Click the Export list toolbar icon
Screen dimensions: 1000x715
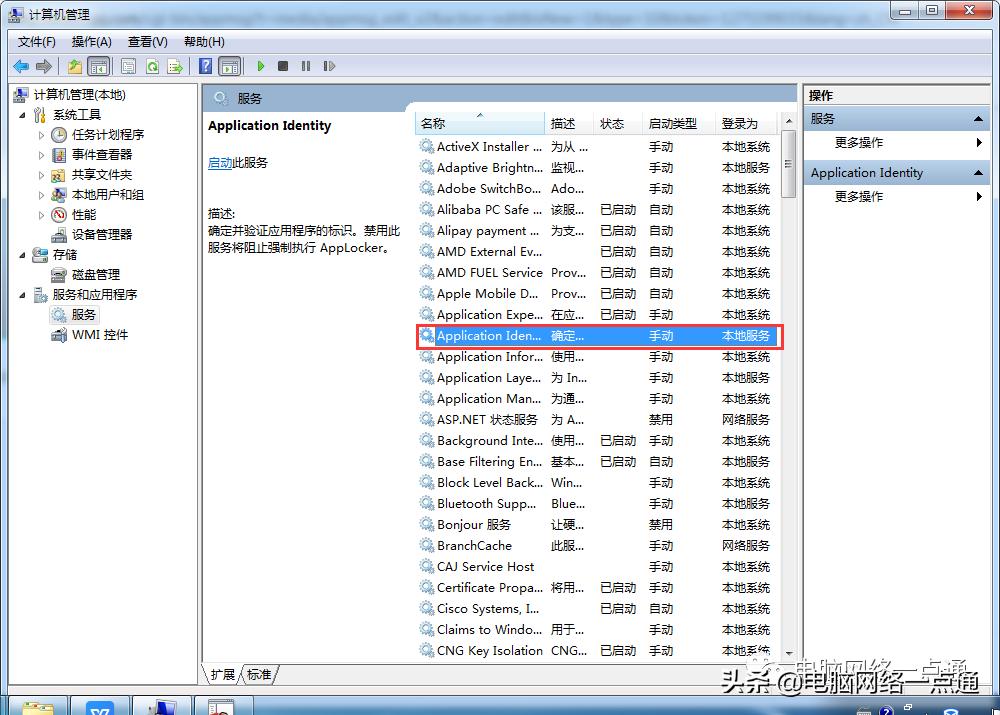click(175, 66)
